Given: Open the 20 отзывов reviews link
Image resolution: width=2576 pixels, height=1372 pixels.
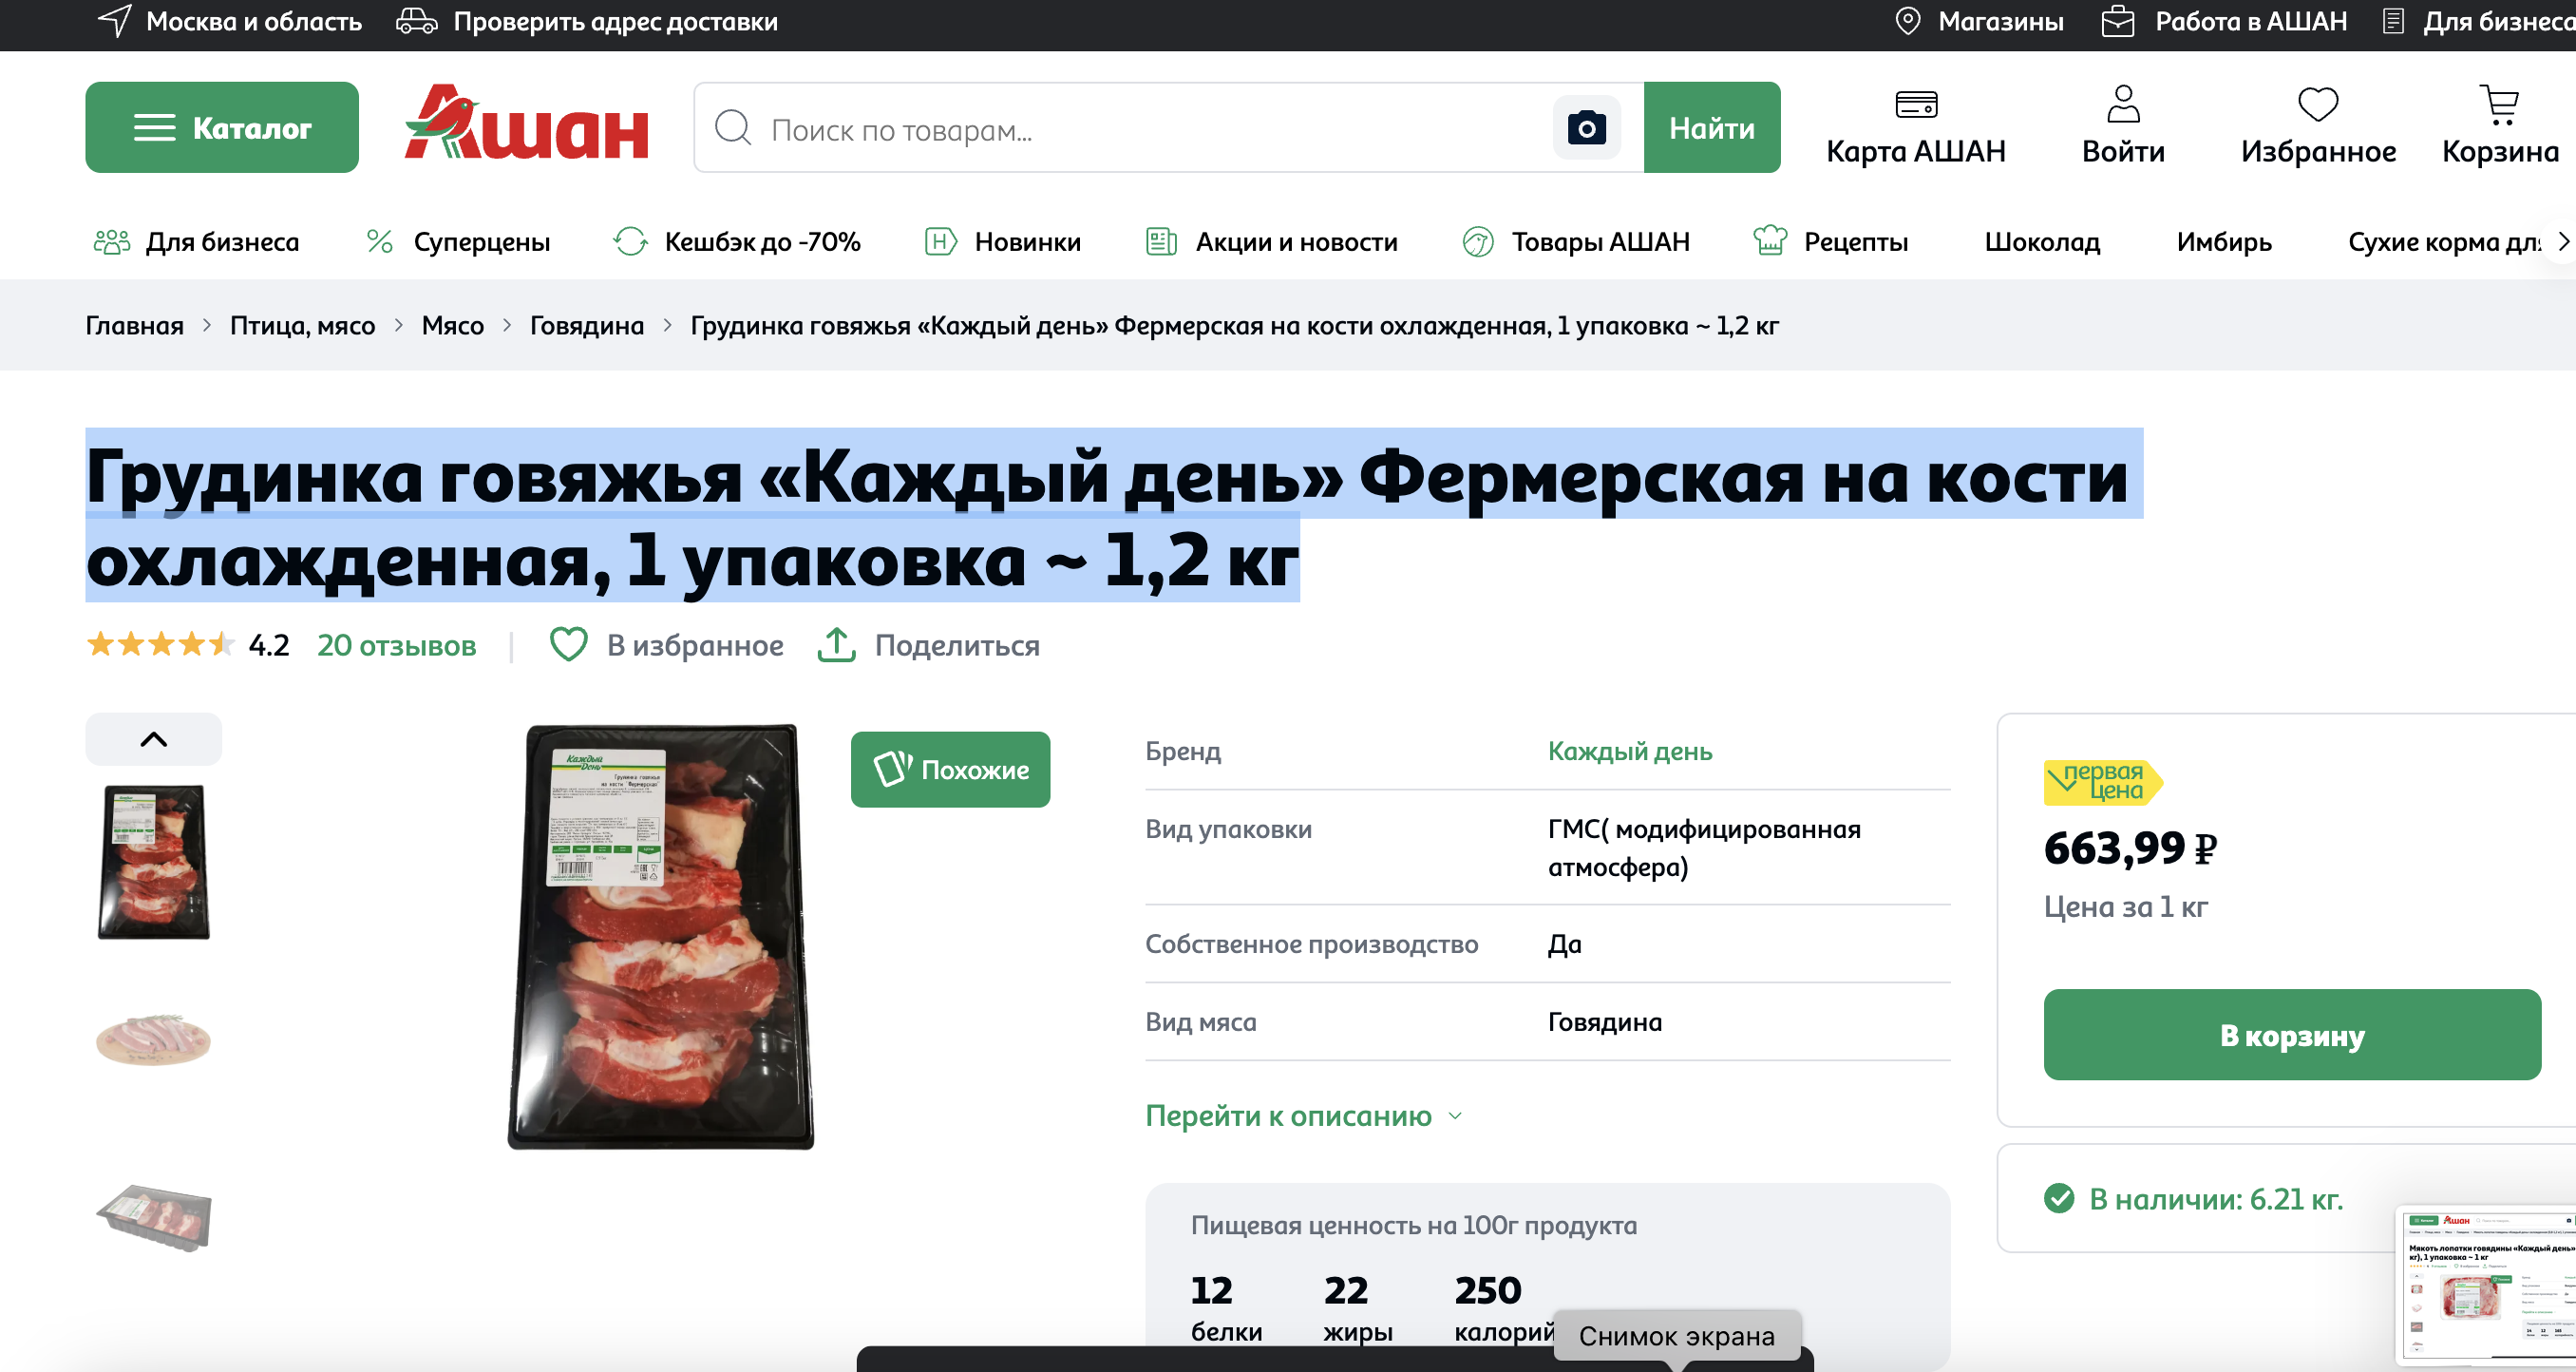Looking at the screenshot, I should [x=397, y=645].
